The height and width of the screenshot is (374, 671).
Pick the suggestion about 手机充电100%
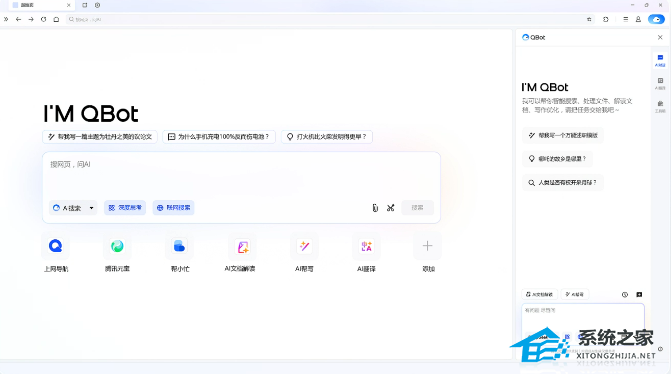click(219, 137)
